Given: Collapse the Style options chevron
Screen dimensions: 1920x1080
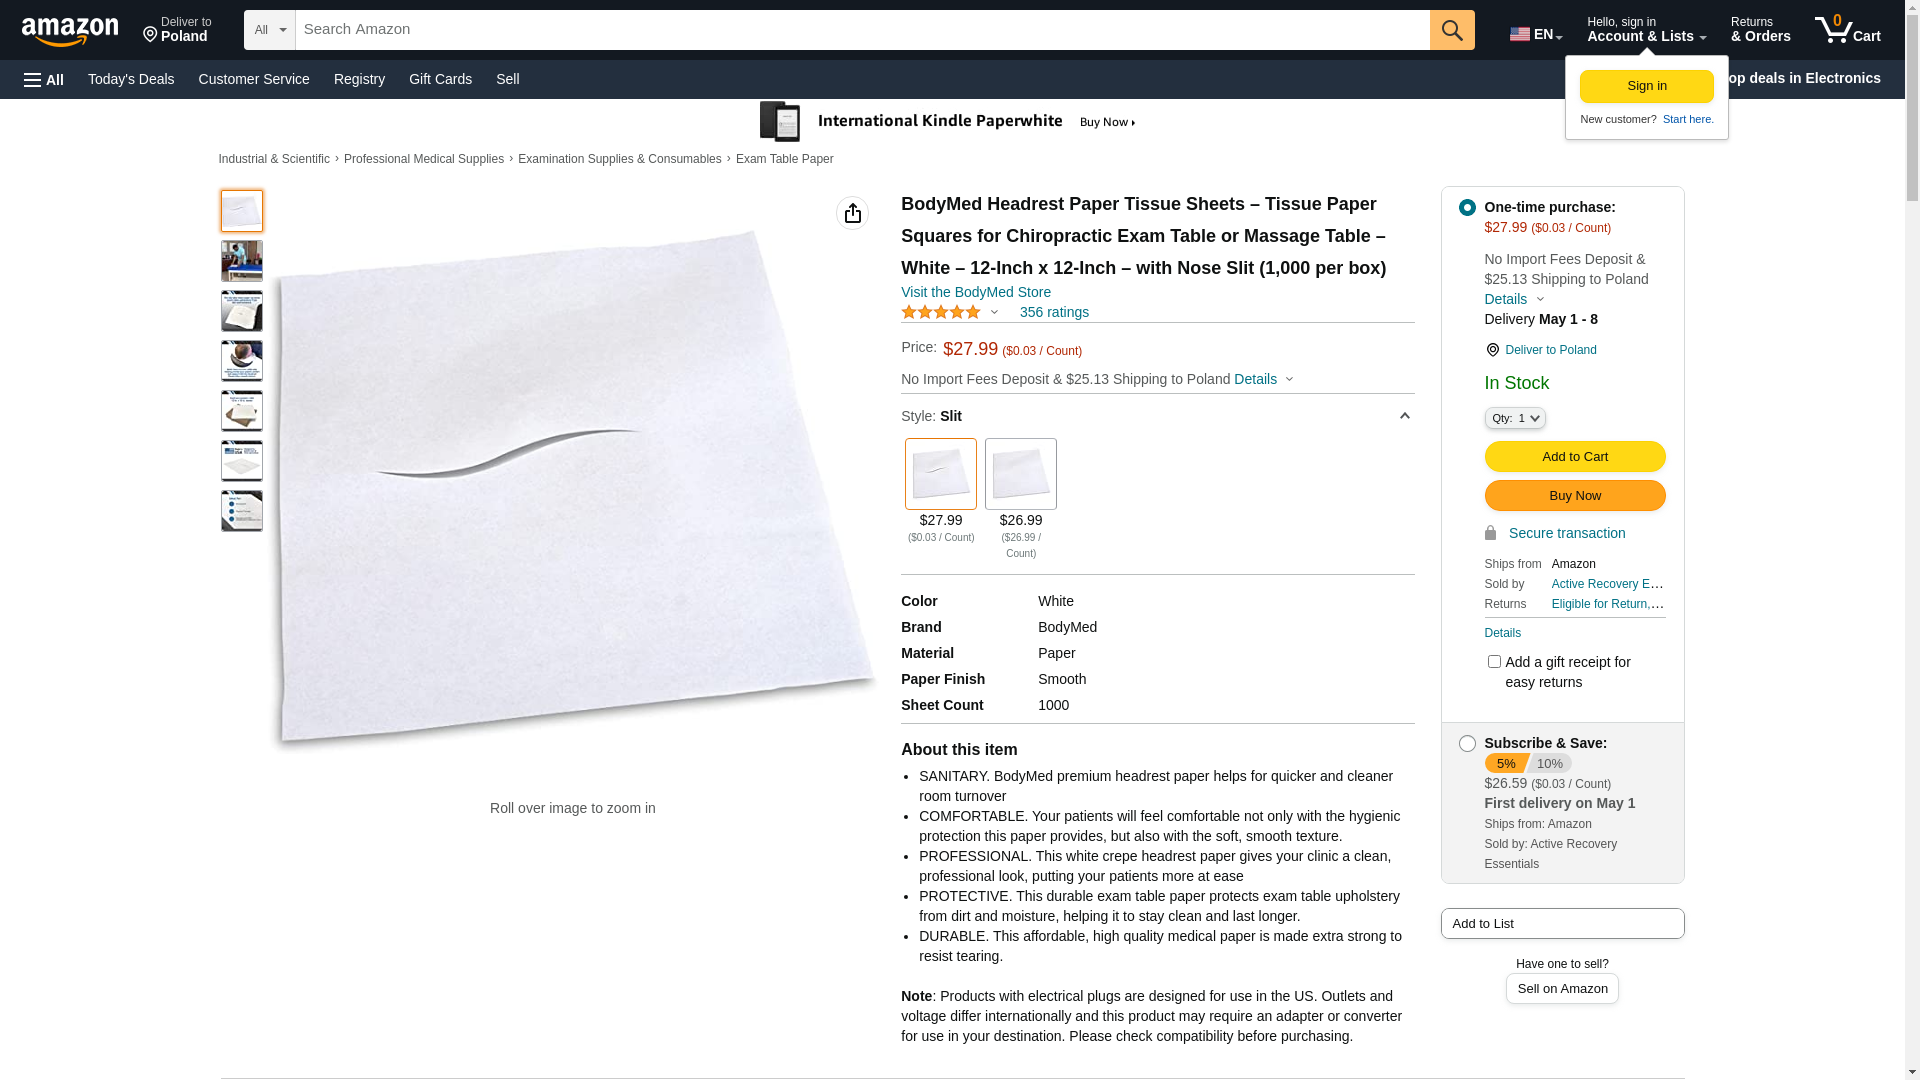Looking at the screenshot, I should pyautogui.click(x=1404, y=416).
